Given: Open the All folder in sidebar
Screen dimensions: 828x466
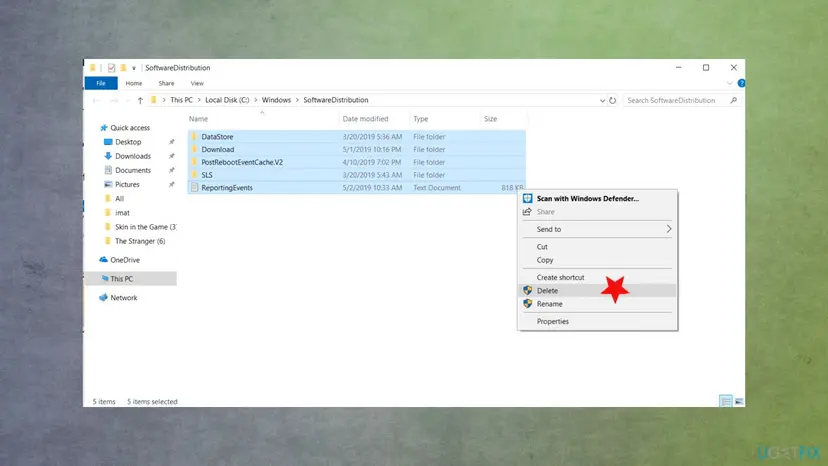Looking at the screenshot, I should click(119, 199).
